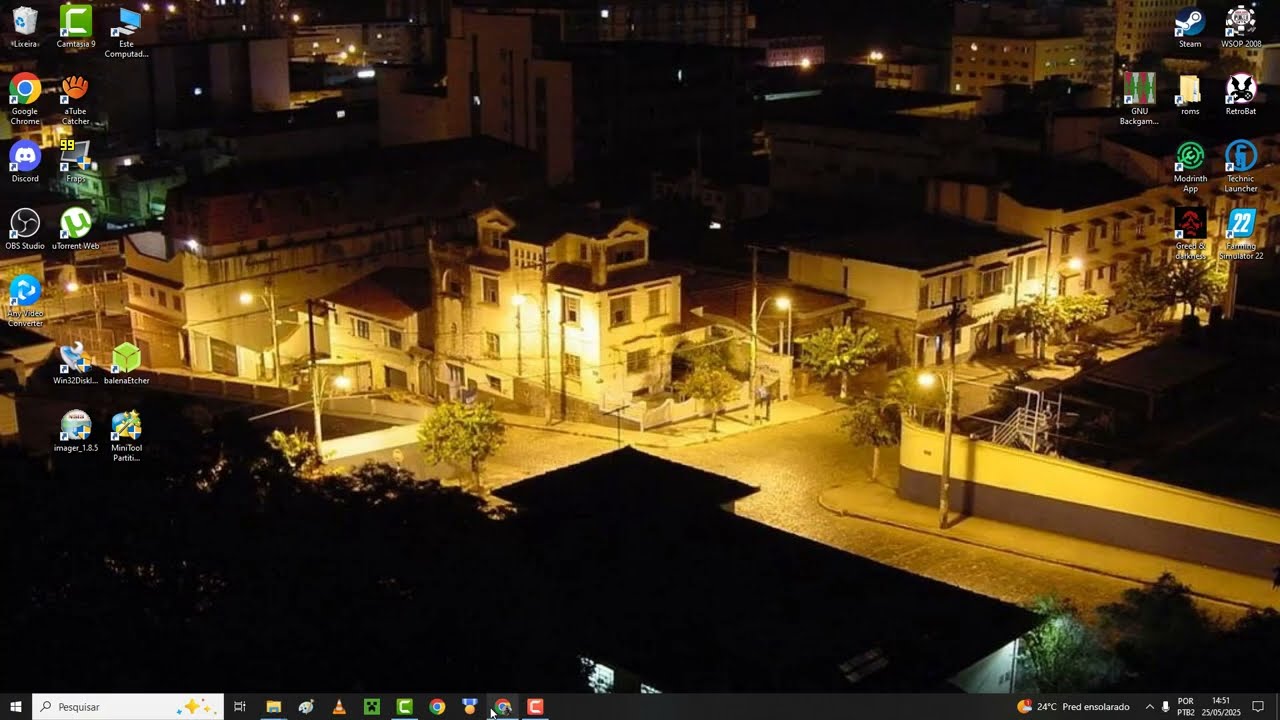The image size is (1280, 720).
Task: Launch VLC media player from the taskbar
Action: pyautogui.click(x=339, y=707)
